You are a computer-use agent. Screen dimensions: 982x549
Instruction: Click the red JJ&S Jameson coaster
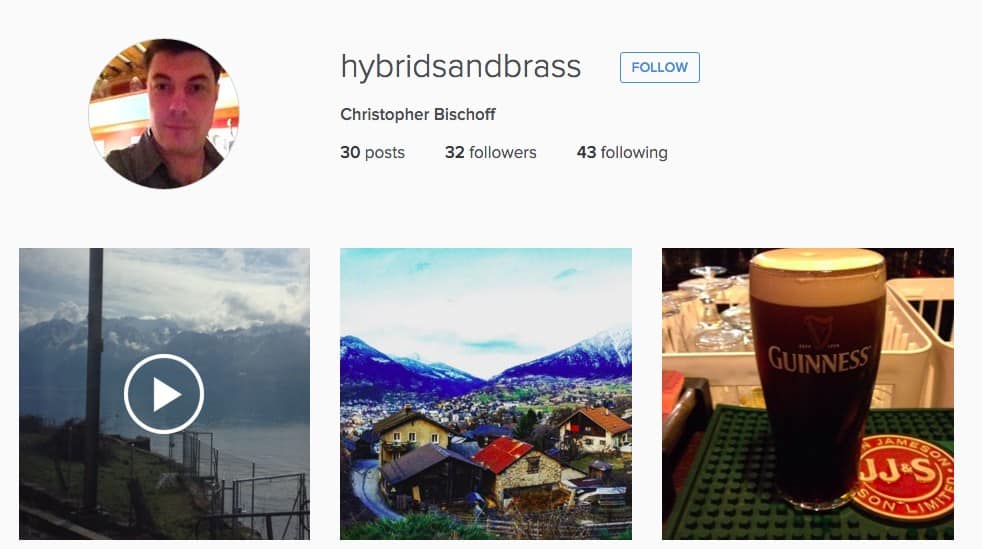[x=904, y=477]
